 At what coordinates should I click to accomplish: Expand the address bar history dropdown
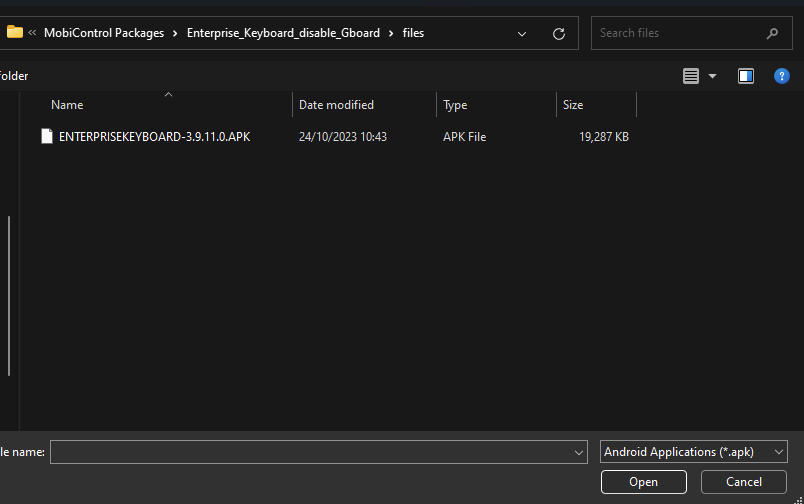coord(522,34)
